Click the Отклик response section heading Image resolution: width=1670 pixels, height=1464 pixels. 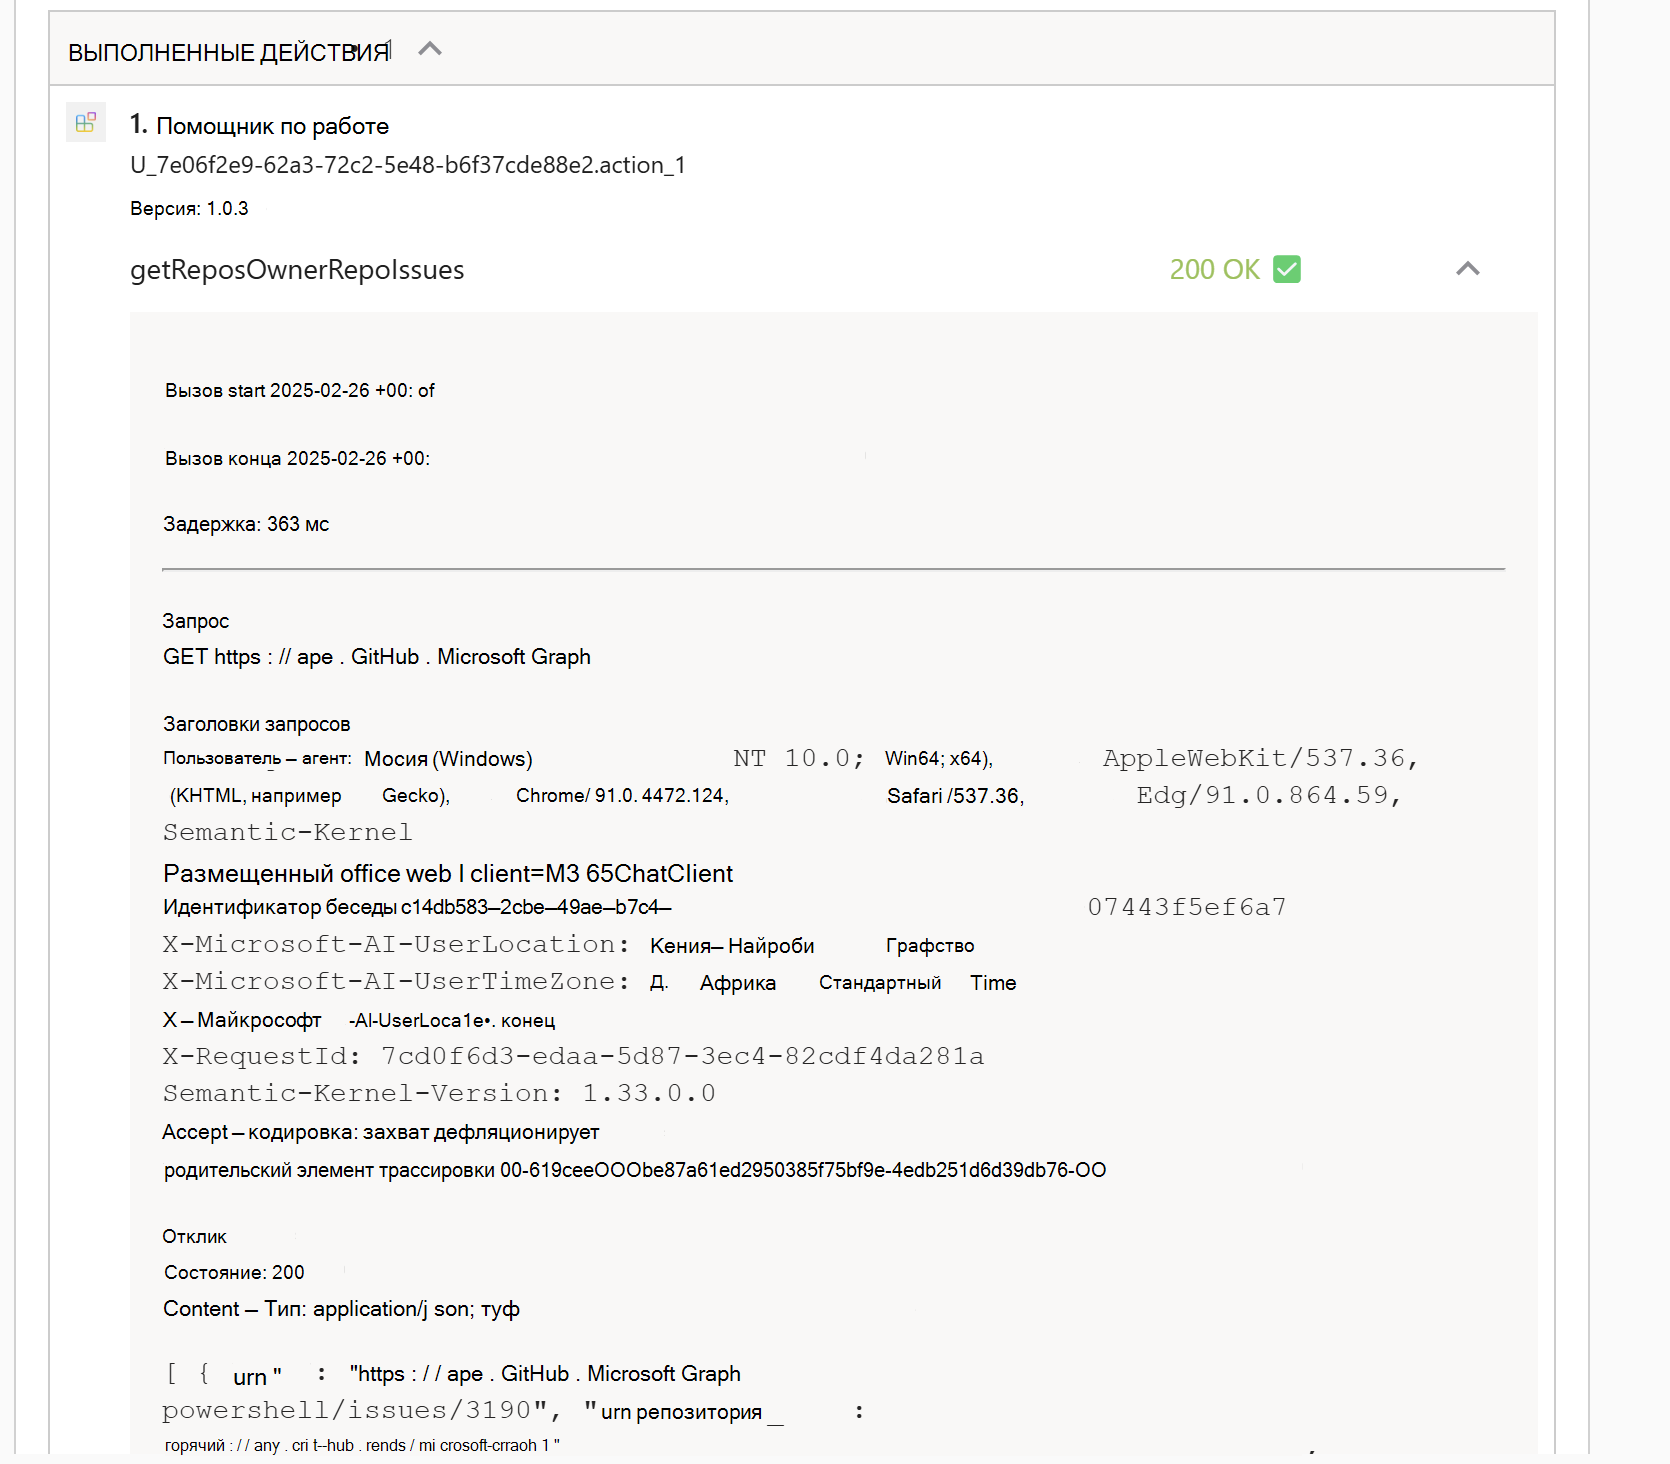point(194,1236)
